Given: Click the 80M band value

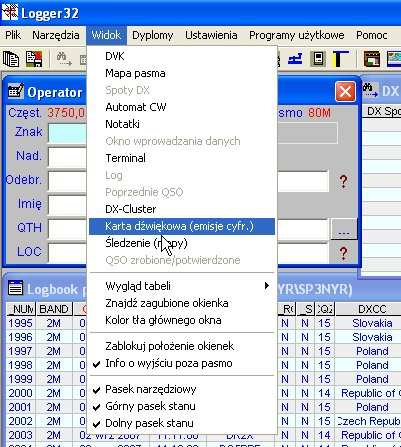Looking at the screenshot, I should [319, 113].
